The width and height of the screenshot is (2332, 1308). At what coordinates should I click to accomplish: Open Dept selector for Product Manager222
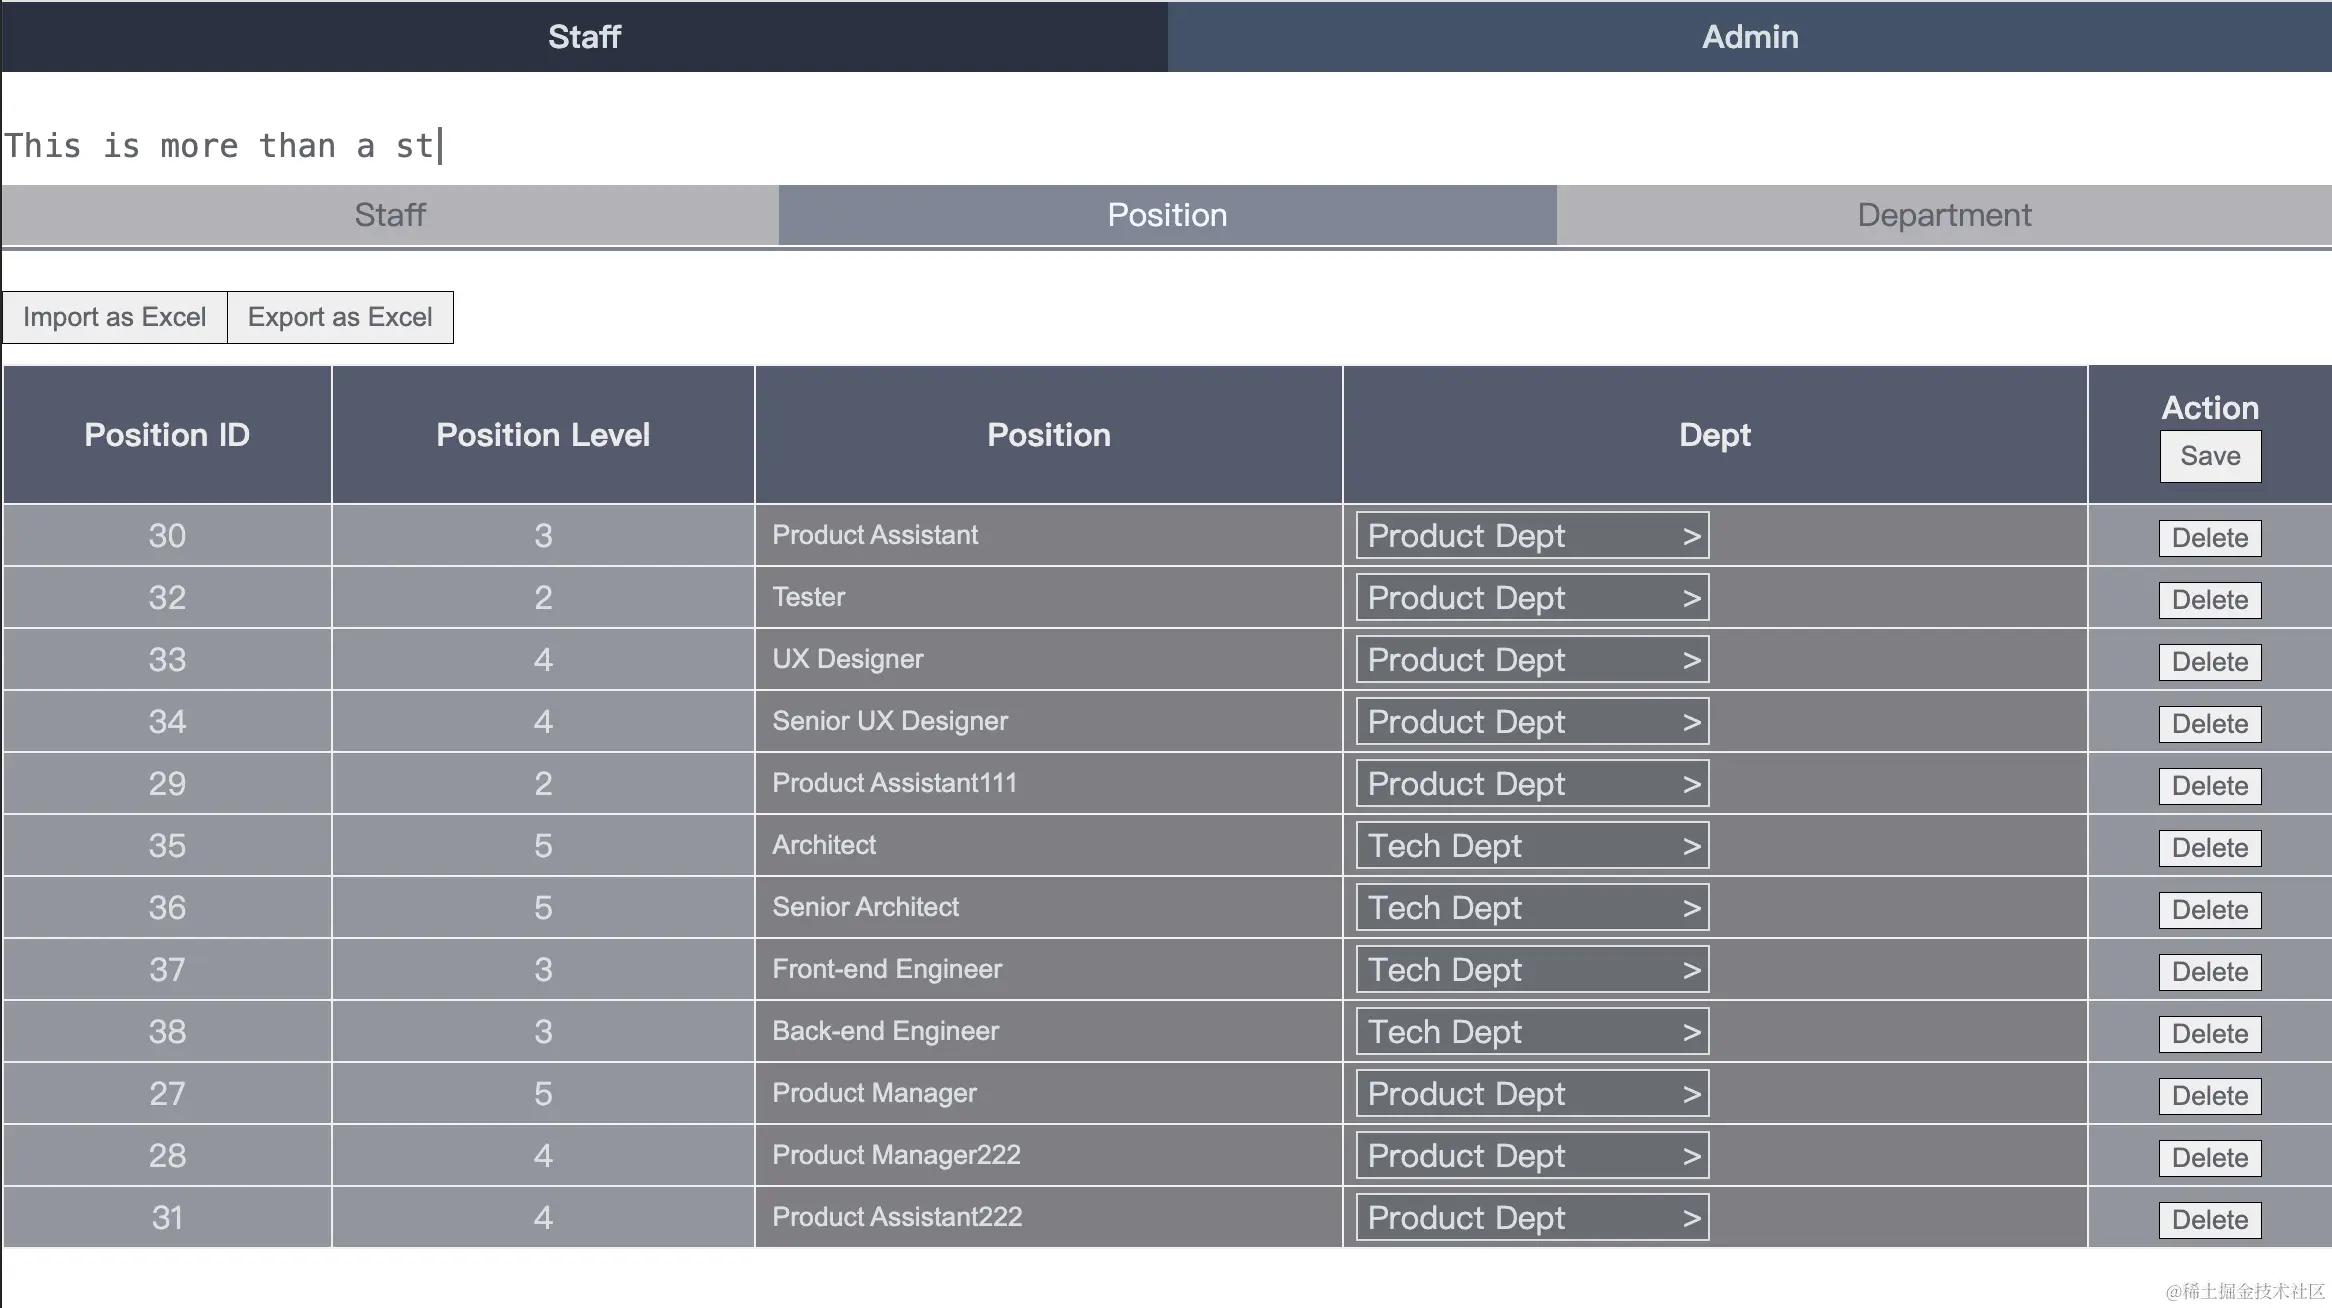(x=1531, y=1156)
